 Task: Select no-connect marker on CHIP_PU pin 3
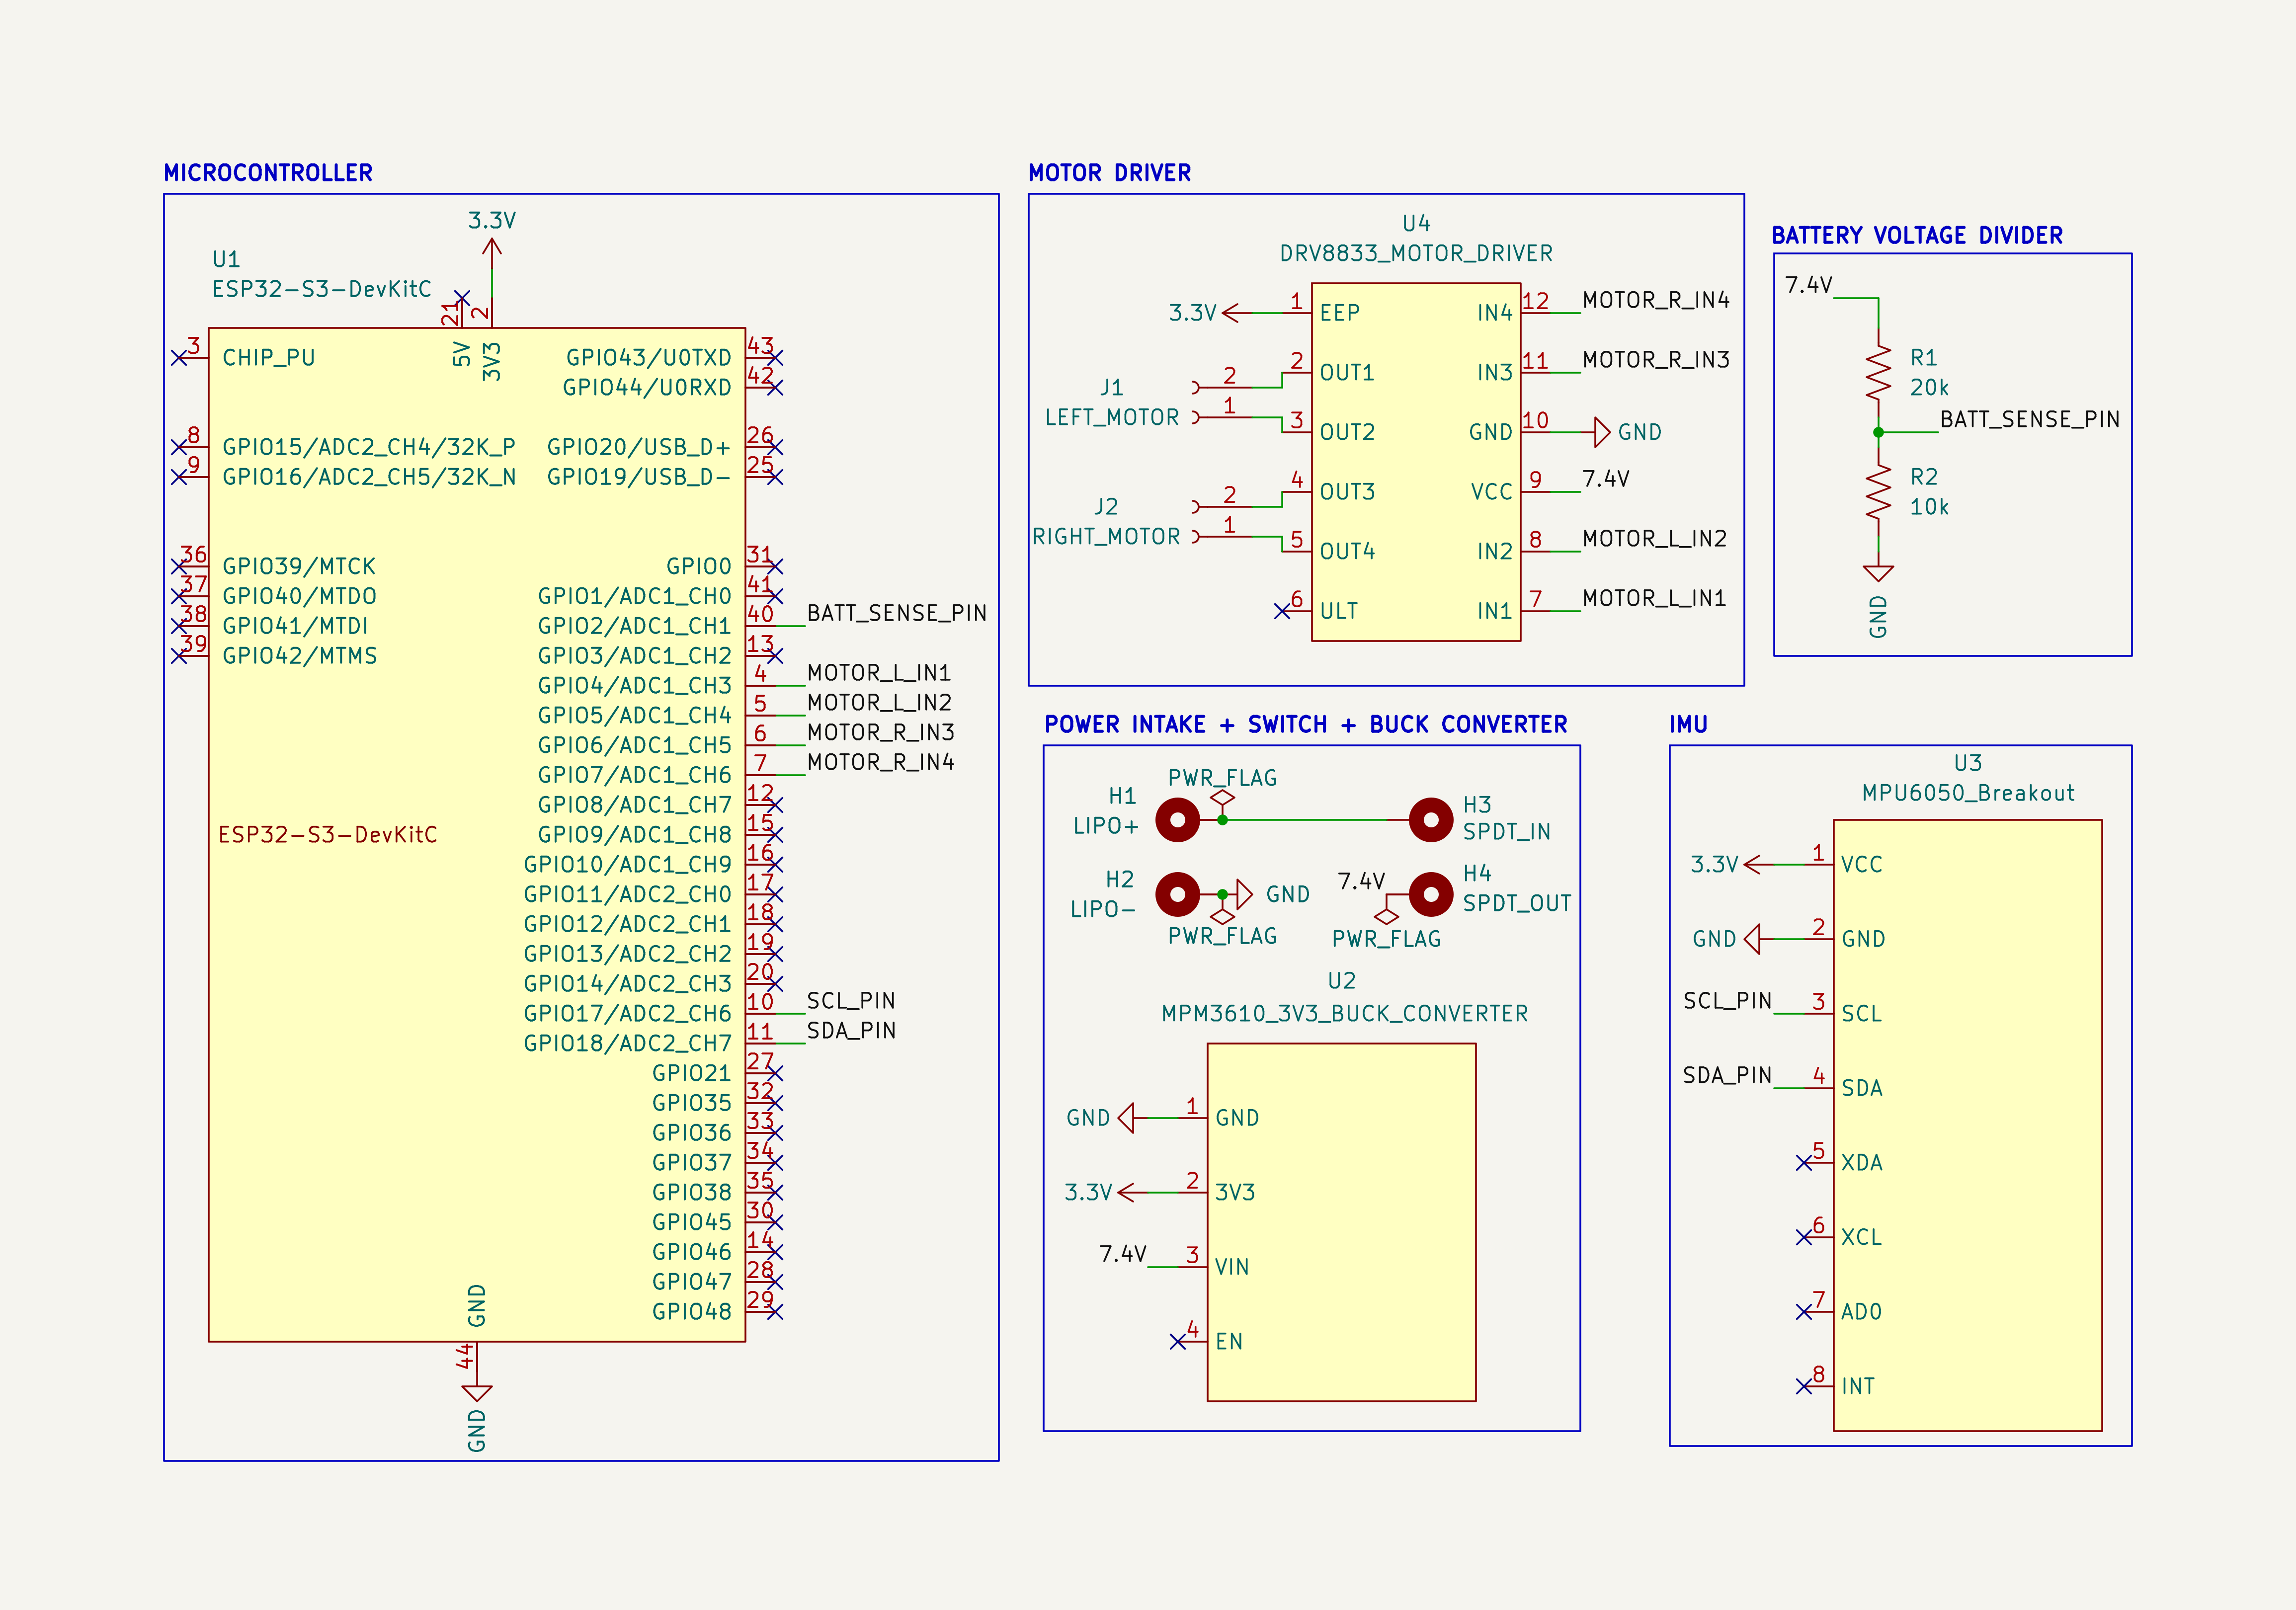click(179, 357)
